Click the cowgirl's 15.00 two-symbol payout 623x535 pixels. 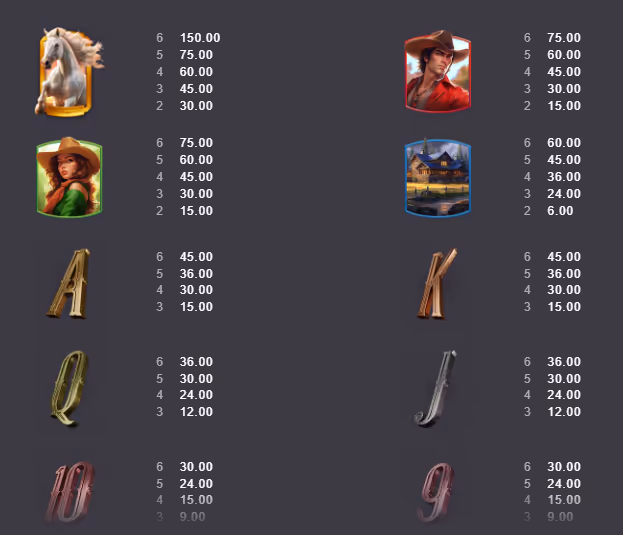[196, 211]
